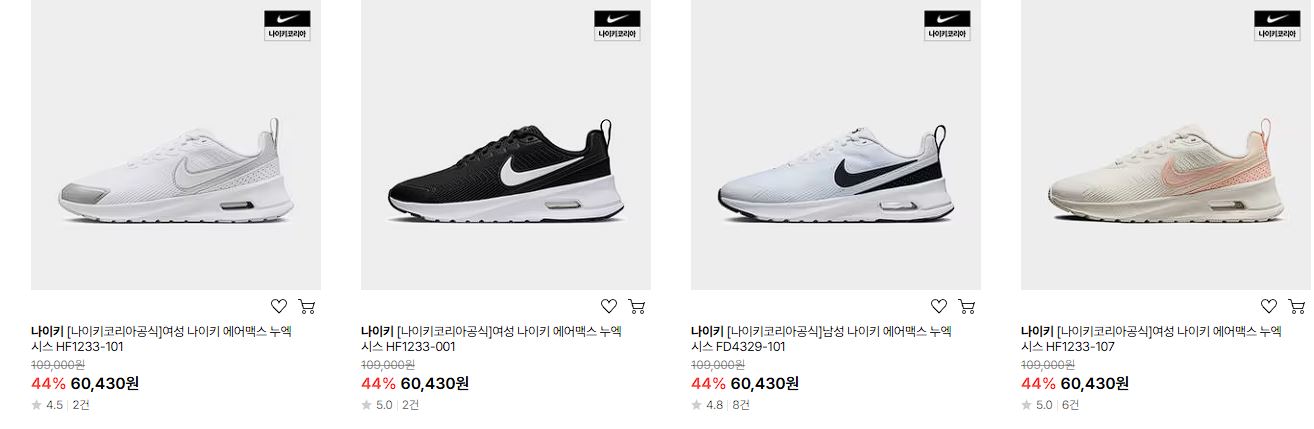View the 8 reviews of FD4329-101
1314x429 pixels.
(740, 405)
